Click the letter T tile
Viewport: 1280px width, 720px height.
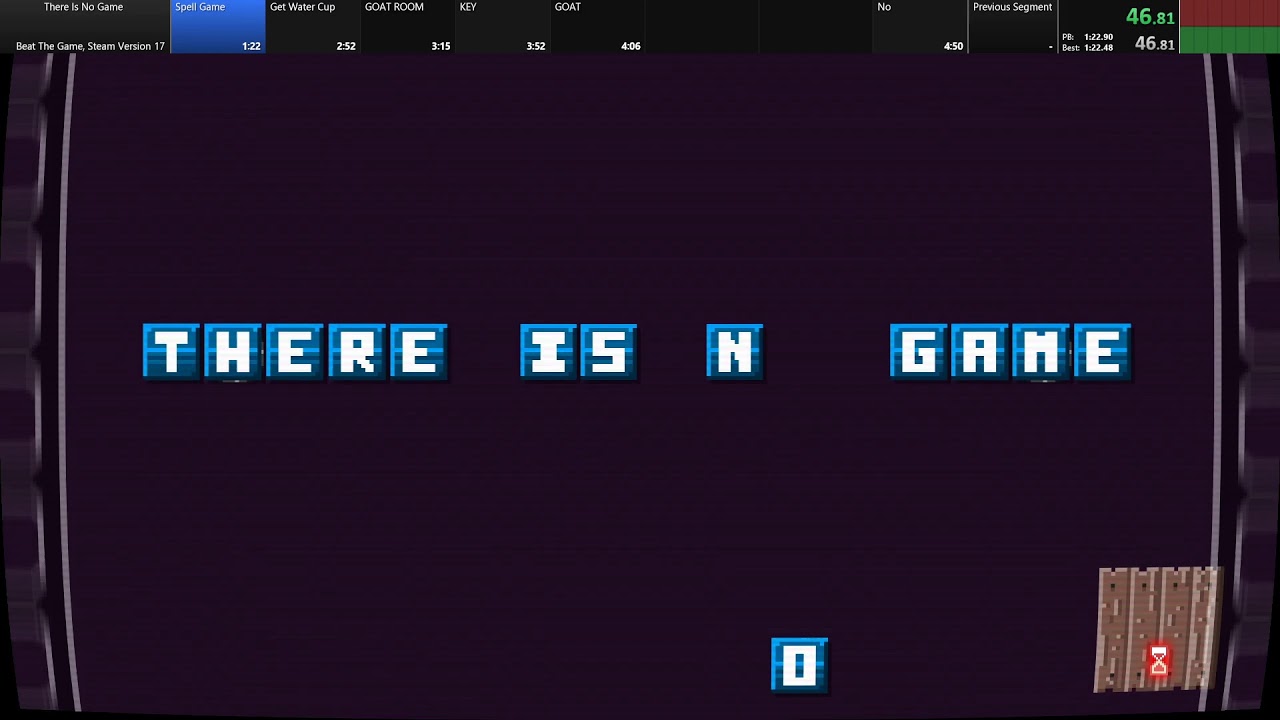[x=172, y=352]
